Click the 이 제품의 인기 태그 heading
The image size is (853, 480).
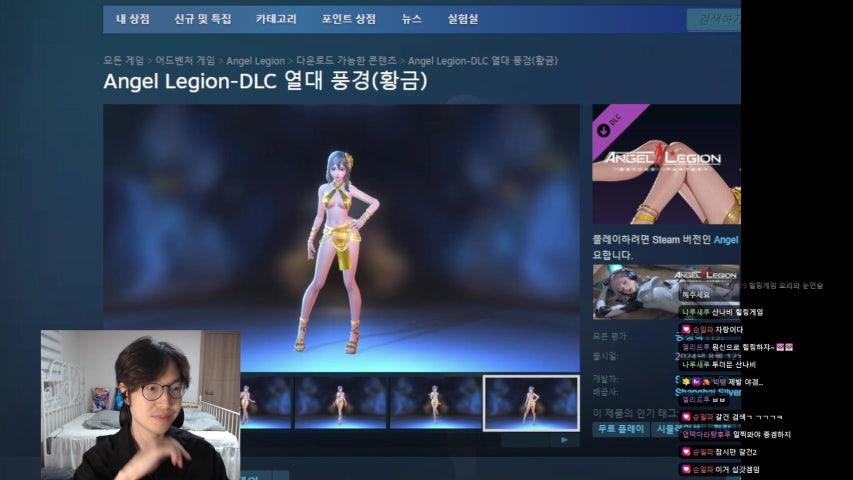tap(635, 414)
